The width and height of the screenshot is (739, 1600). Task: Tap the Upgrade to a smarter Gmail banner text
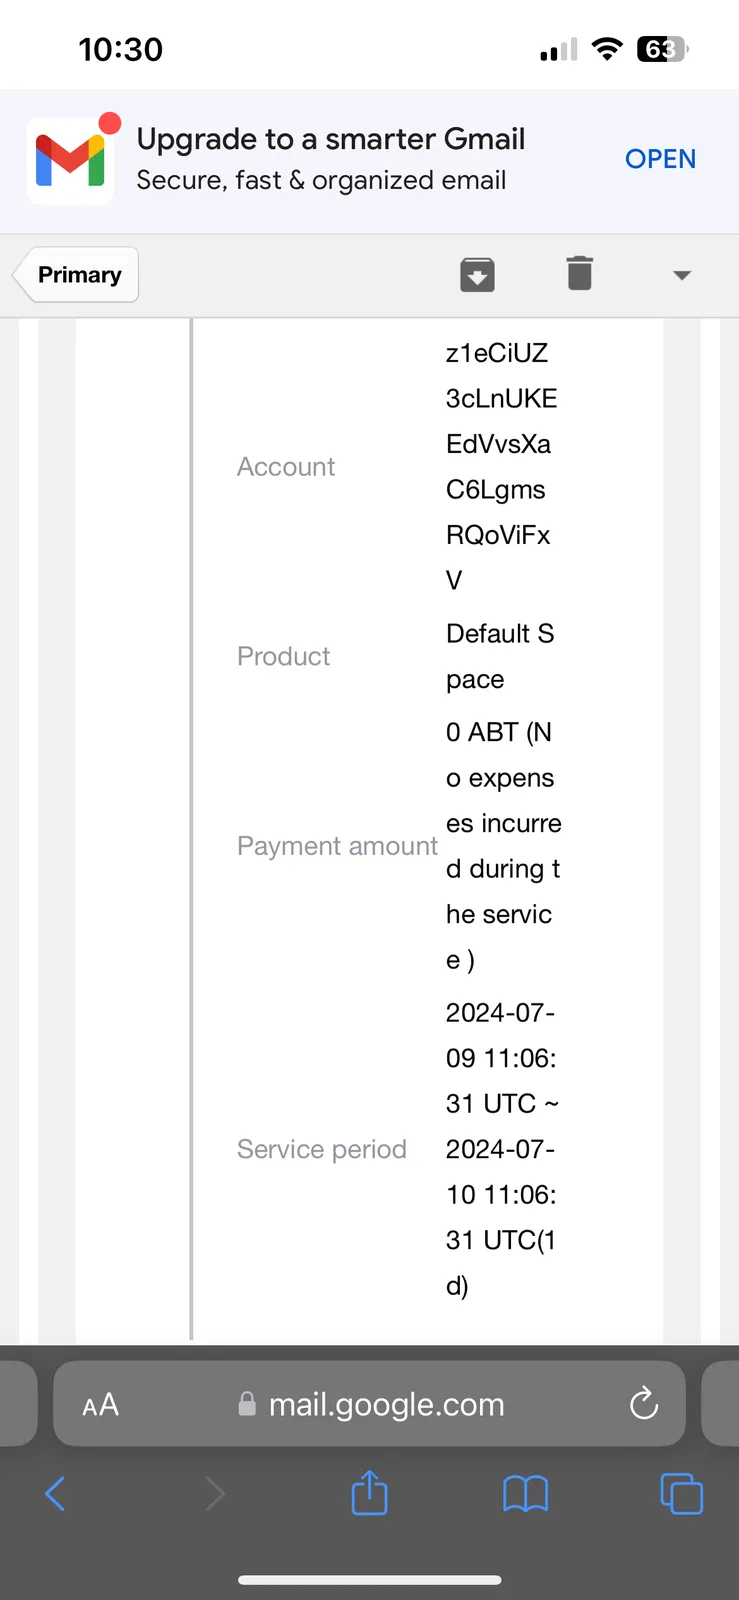(x=331, y=139)
